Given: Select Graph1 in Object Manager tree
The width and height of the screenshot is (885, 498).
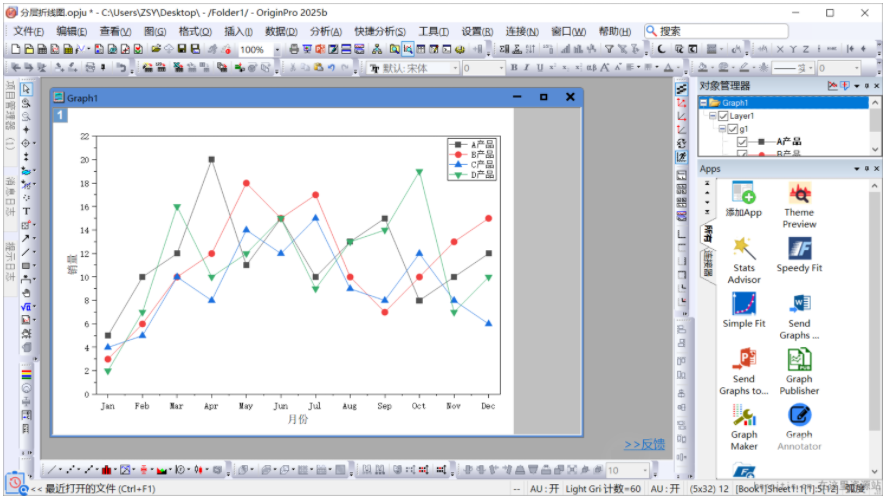Looking at the screenshot, I should click(735, 103).
